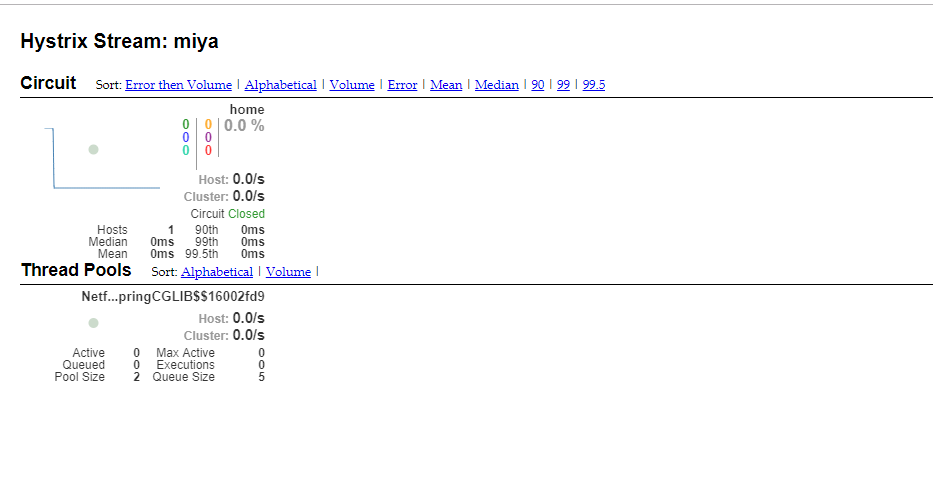Click the Queued threads label

[x=84, y=365]
